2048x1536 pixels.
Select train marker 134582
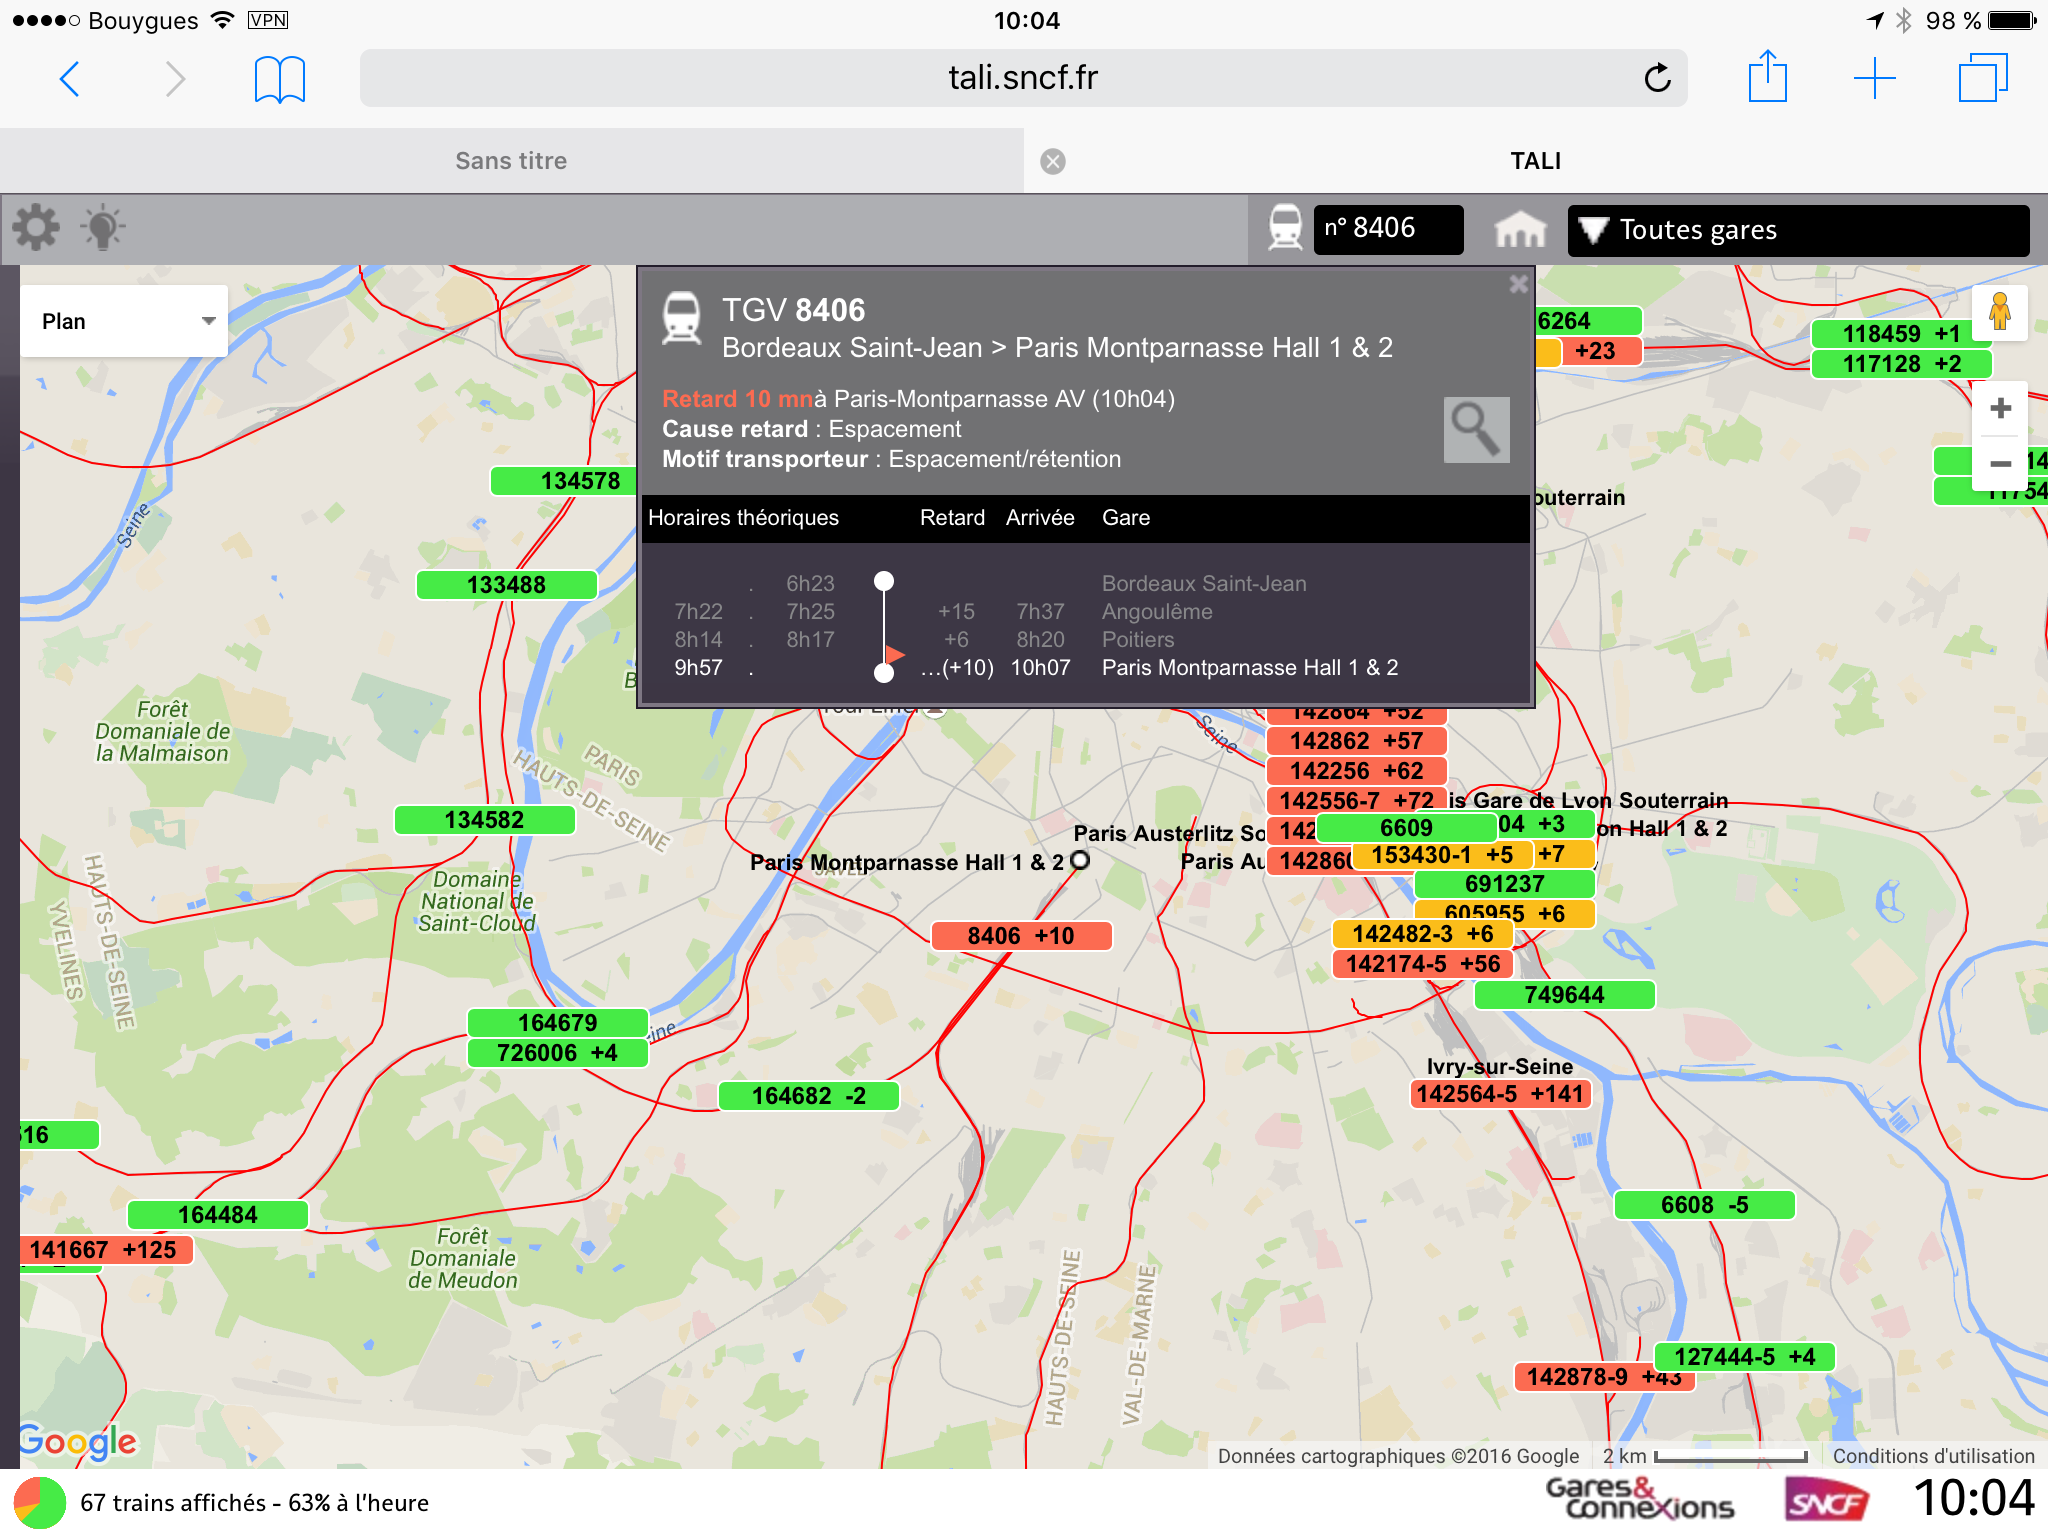484,820
